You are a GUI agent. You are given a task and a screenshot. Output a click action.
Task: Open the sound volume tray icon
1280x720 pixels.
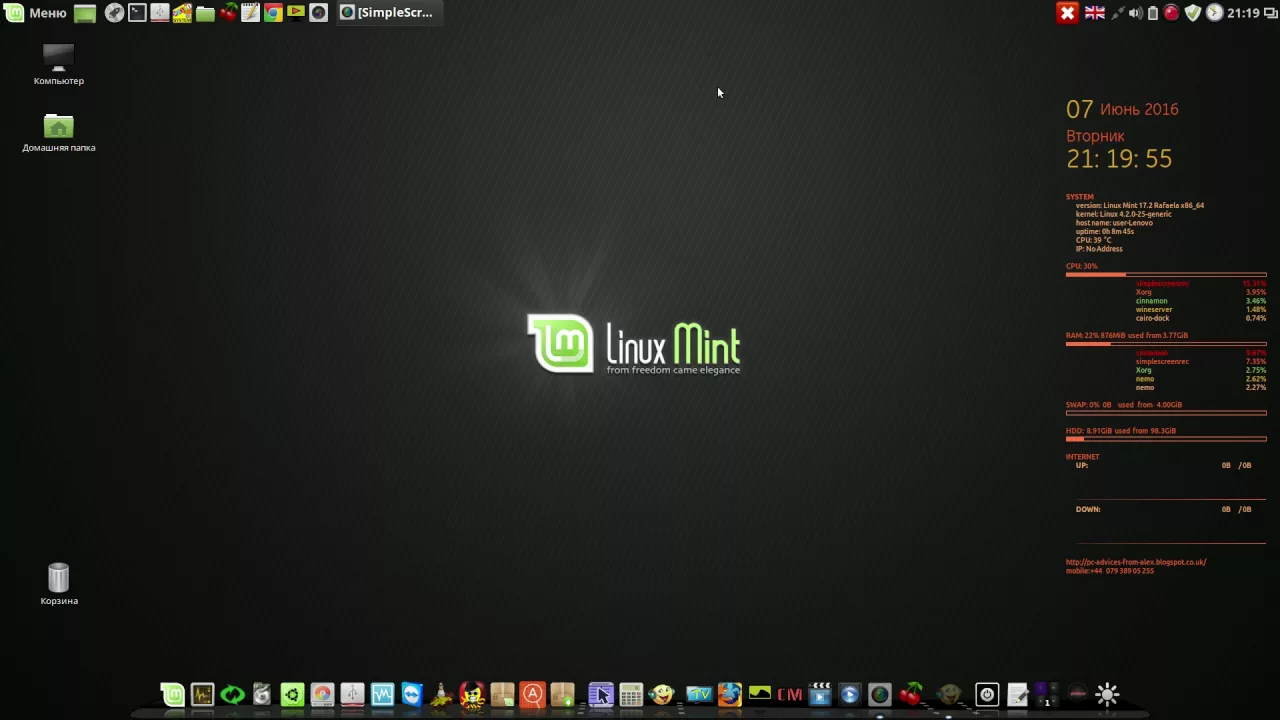1135,13
